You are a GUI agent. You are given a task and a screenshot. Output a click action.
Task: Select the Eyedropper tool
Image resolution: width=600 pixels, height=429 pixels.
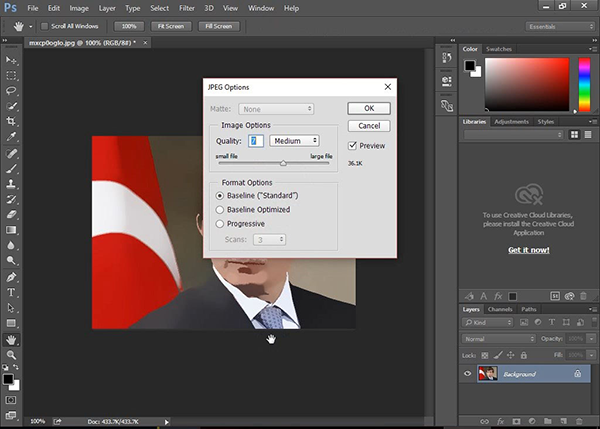[11, 137]
